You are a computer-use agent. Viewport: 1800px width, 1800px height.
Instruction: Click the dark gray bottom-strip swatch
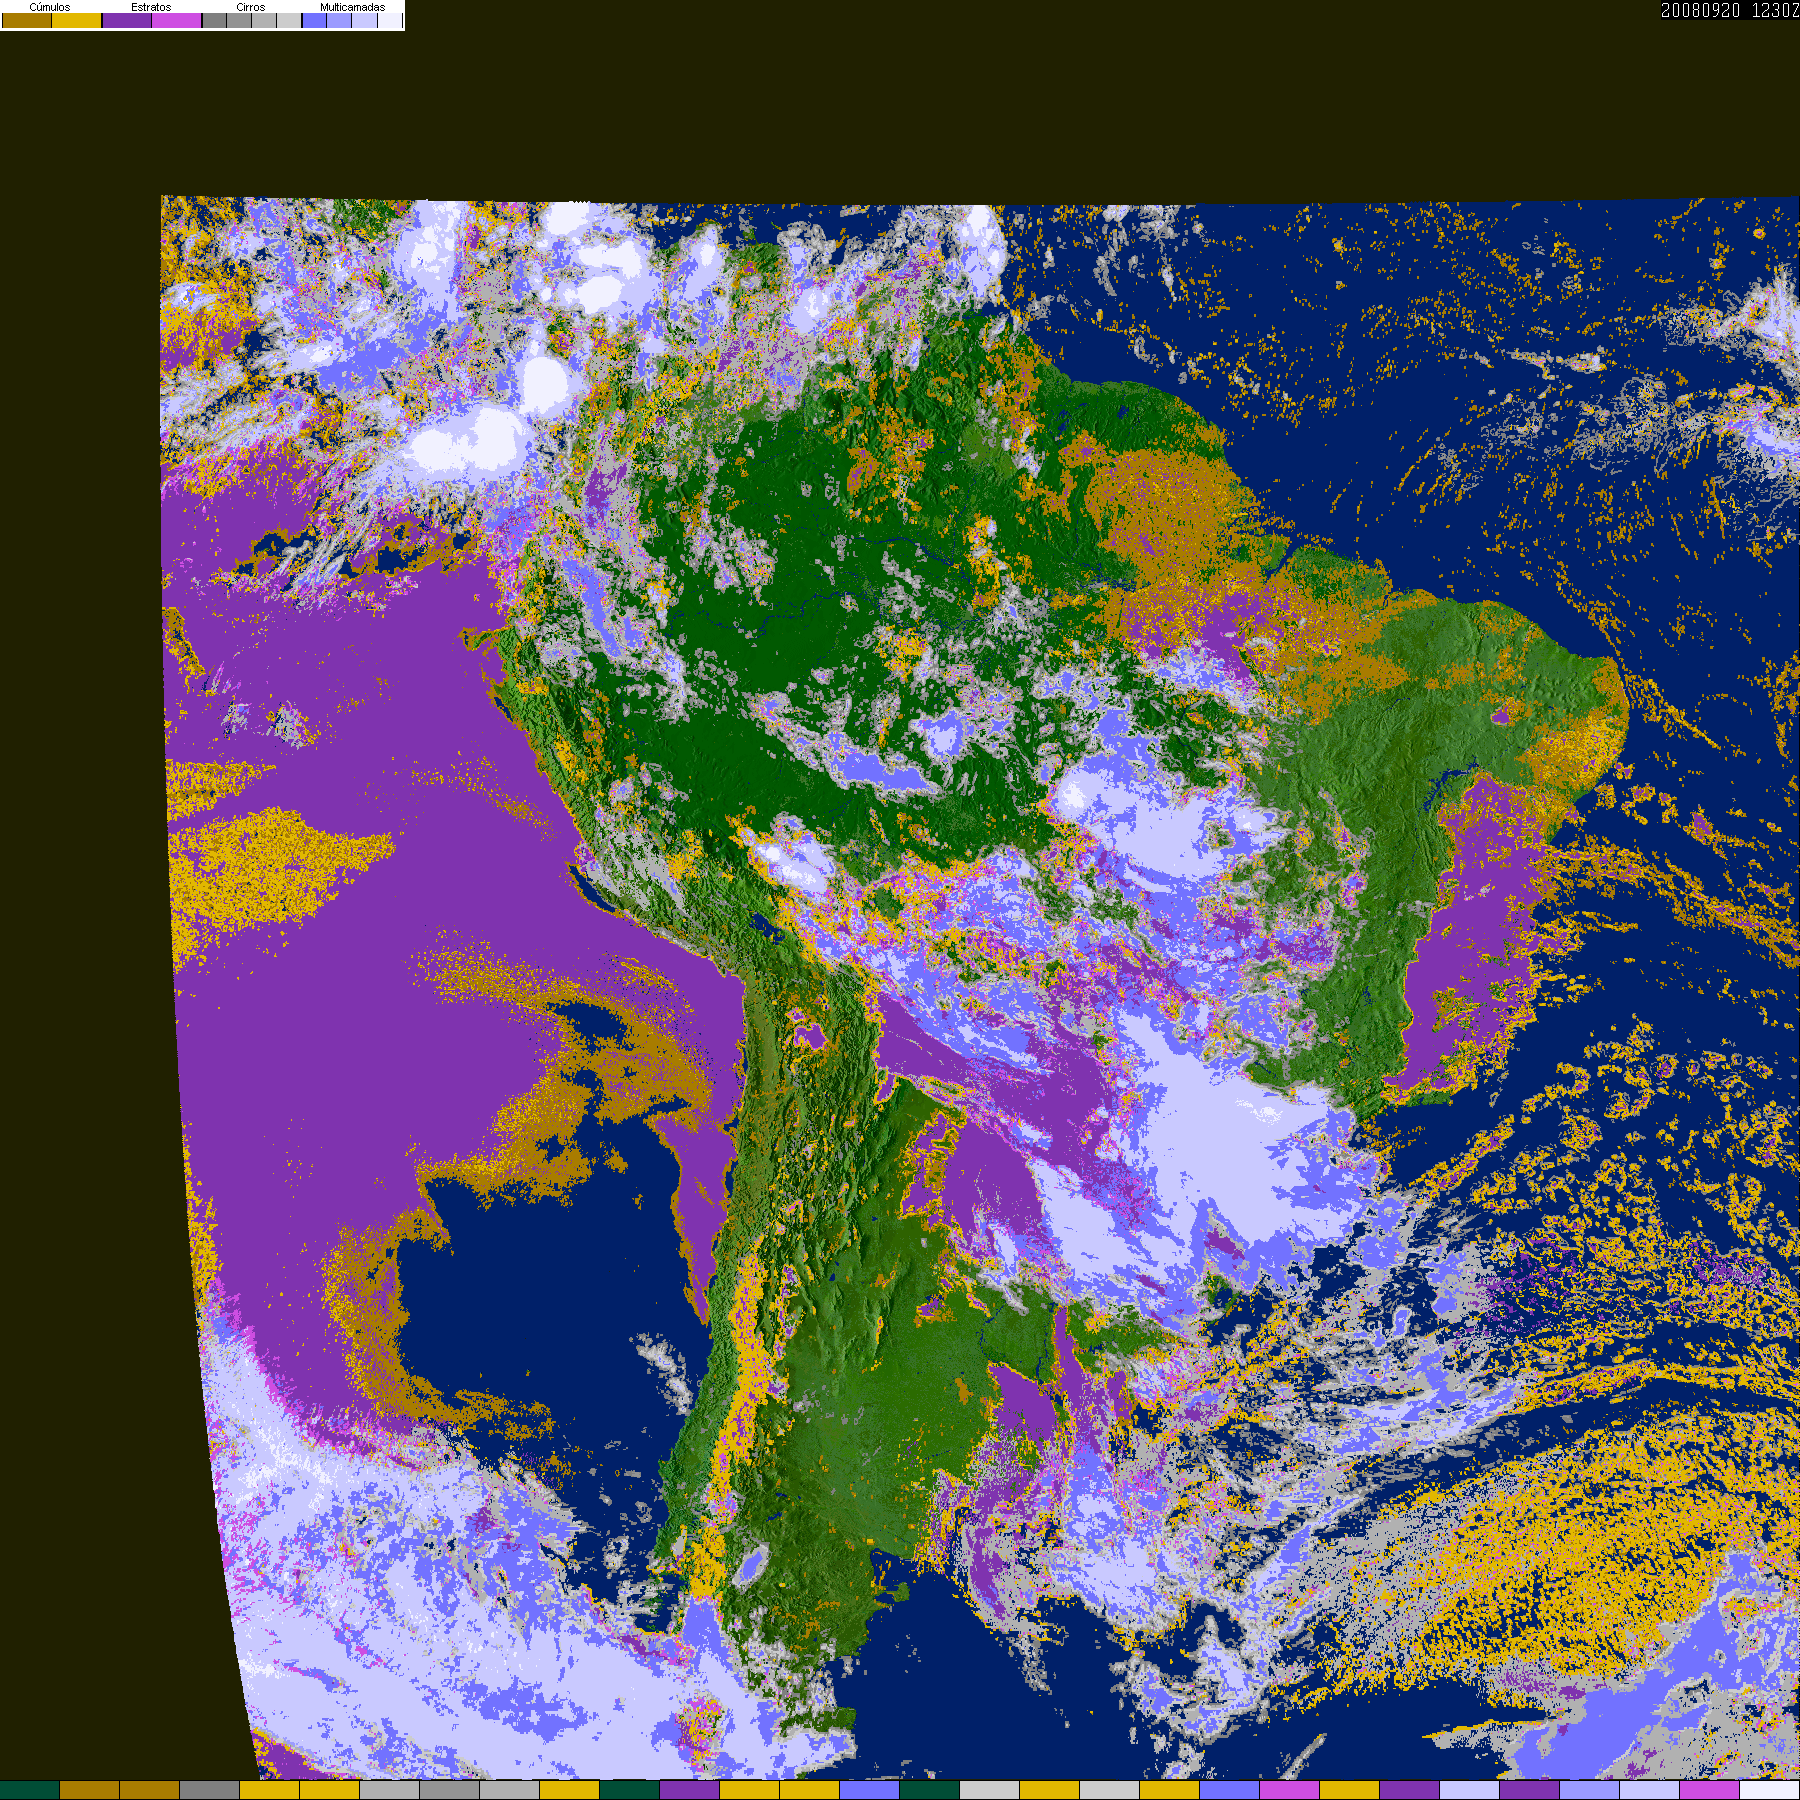(x=210, y=1790)
